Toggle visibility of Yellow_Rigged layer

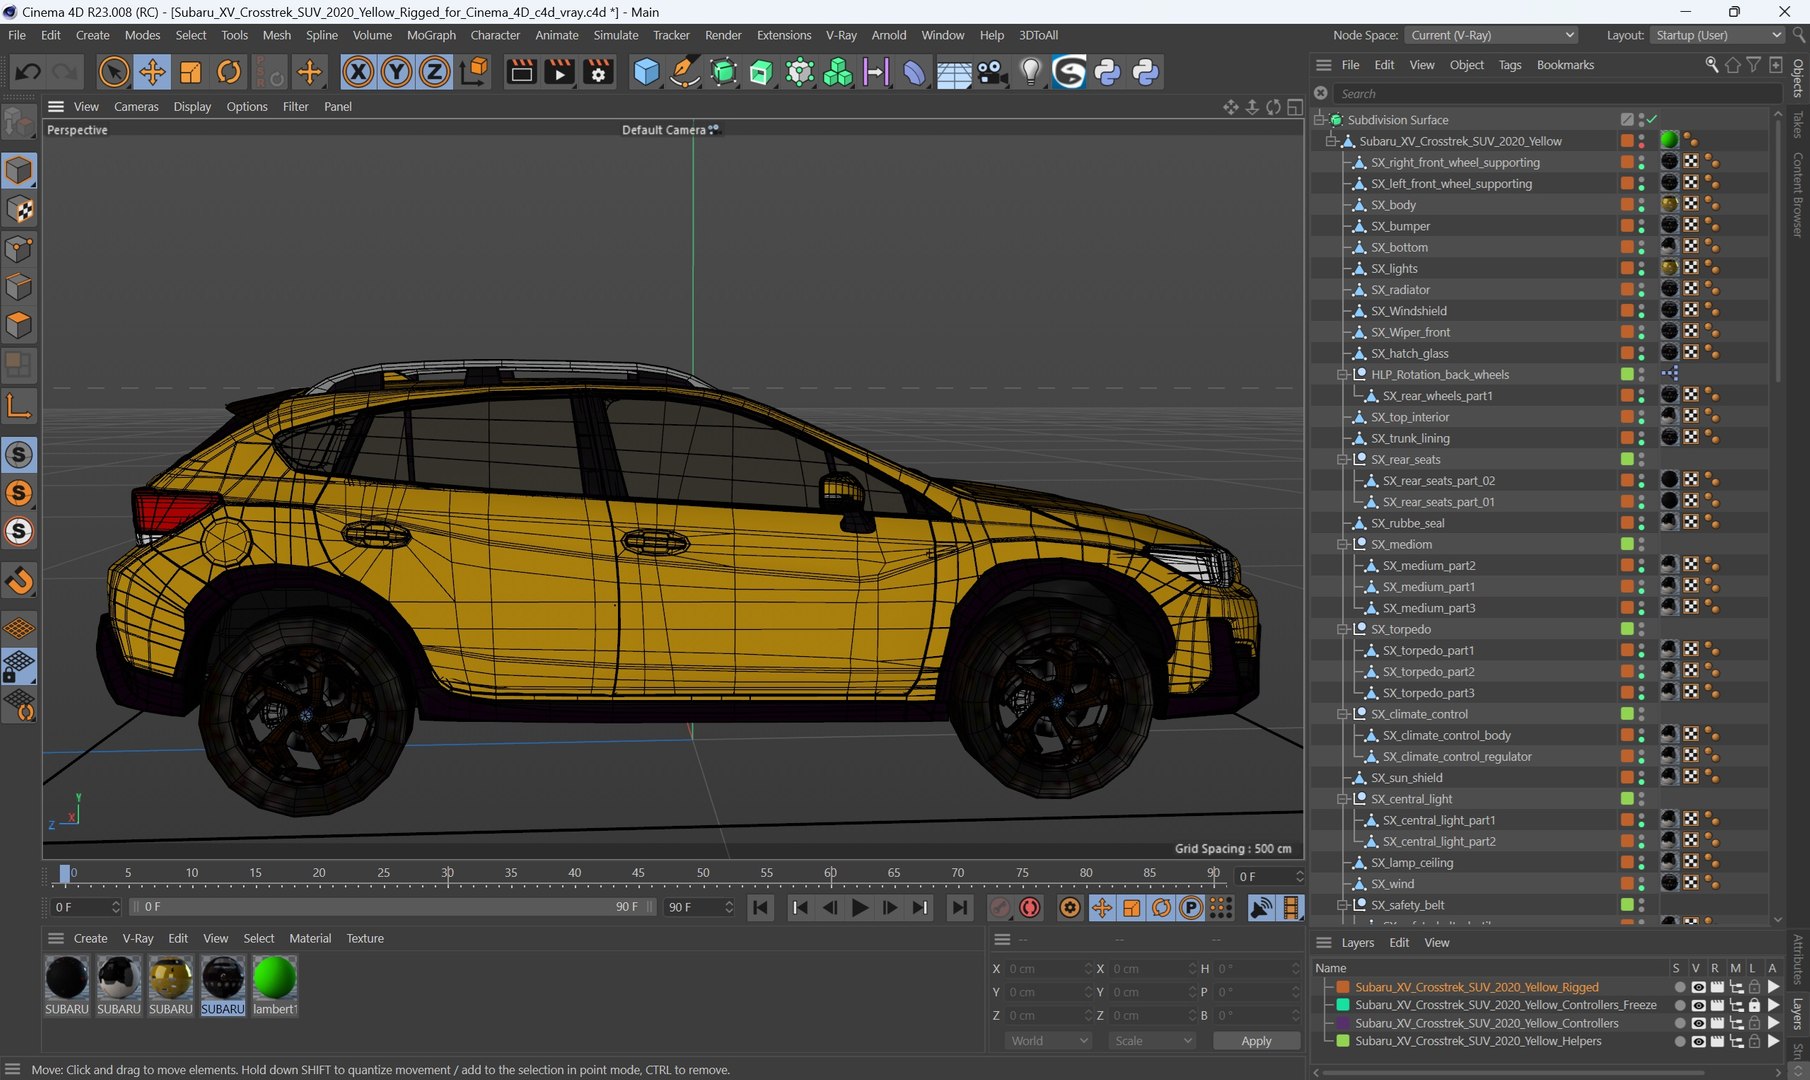click(x=1698, y=988)
